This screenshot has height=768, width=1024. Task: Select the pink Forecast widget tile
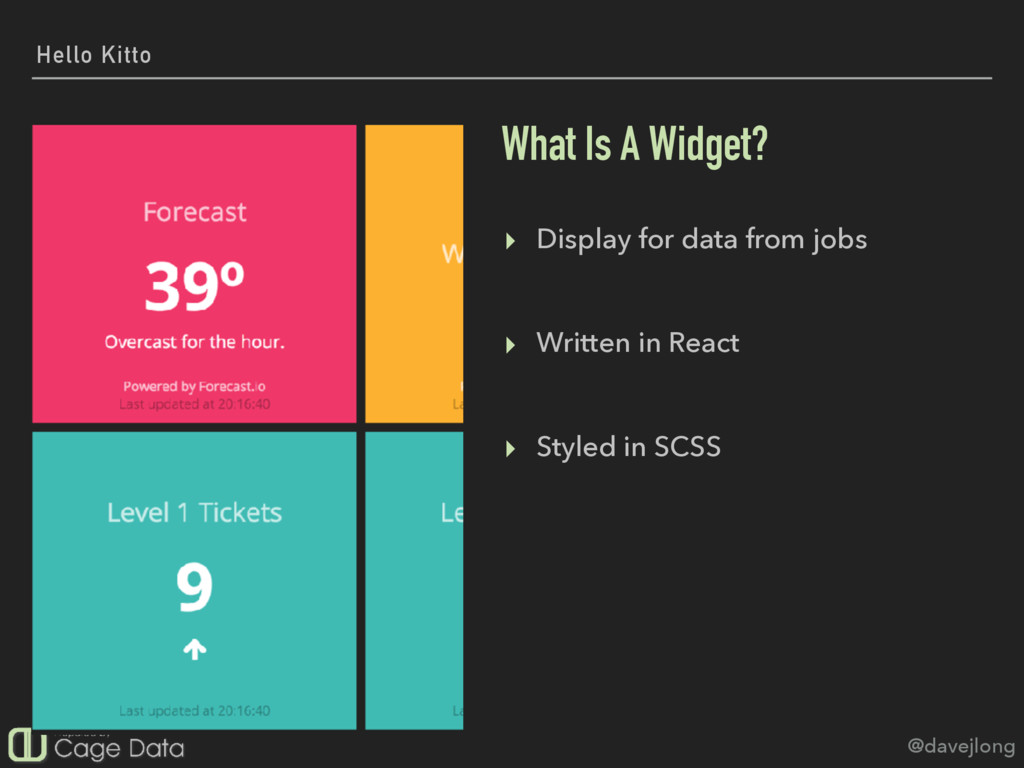pyautogui.click(x=194, y=274)
